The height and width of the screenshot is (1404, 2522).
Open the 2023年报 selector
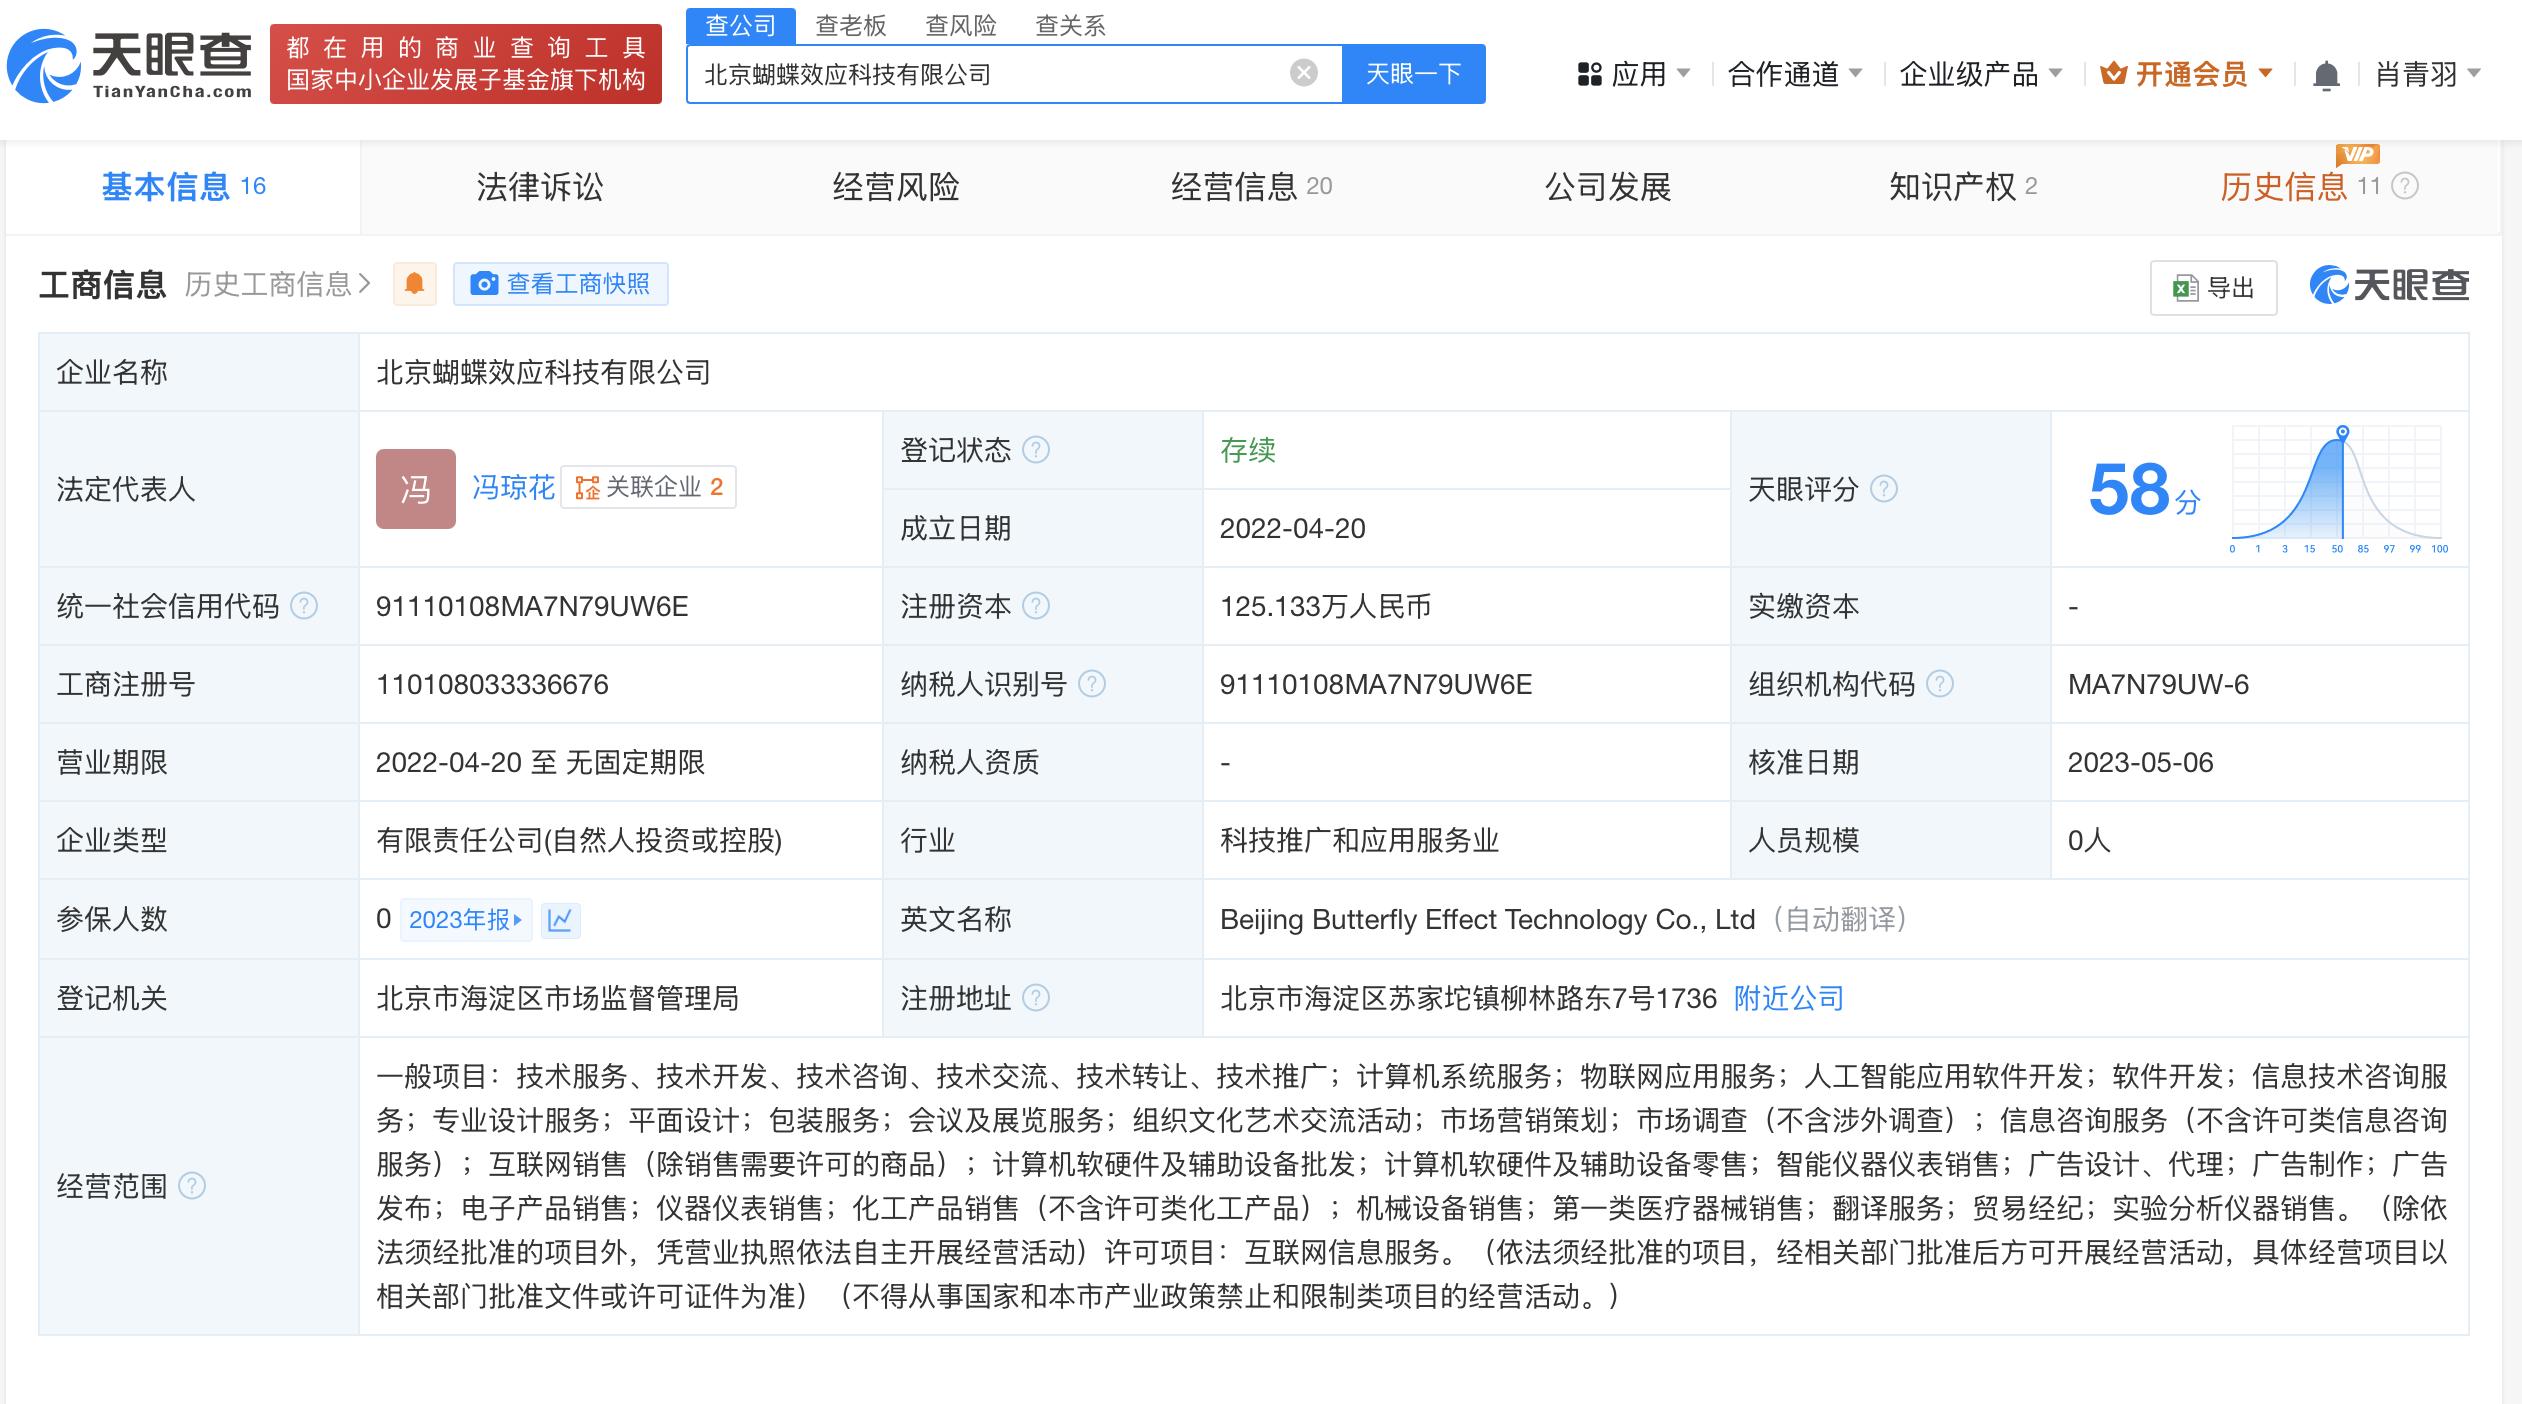465,920
